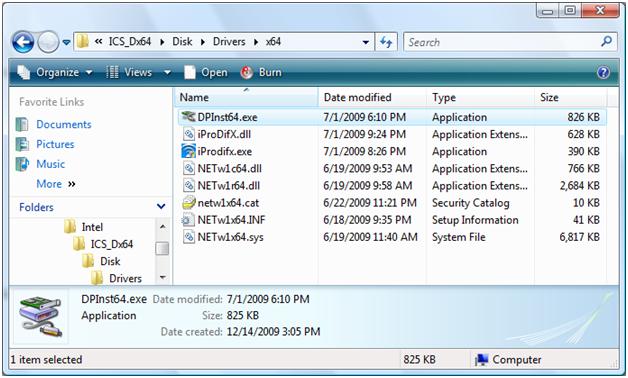Select the NETw1r64.dll file icon

coord(189,185)
